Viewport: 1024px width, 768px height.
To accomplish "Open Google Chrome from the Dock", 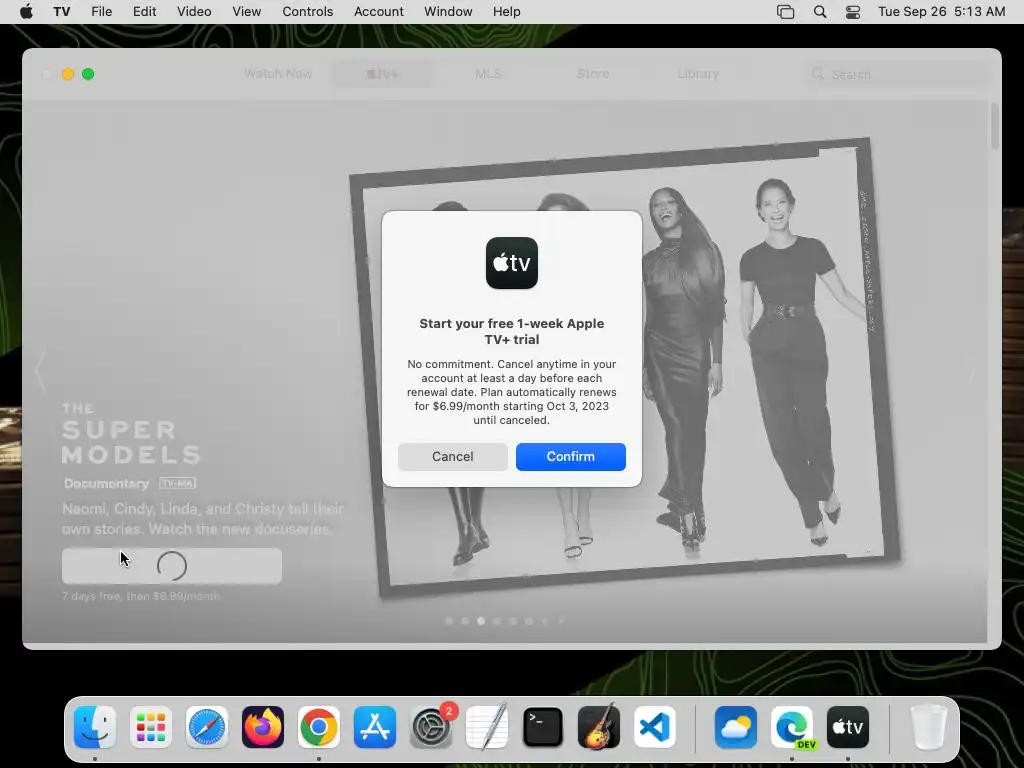I will (x=319, y=727).
